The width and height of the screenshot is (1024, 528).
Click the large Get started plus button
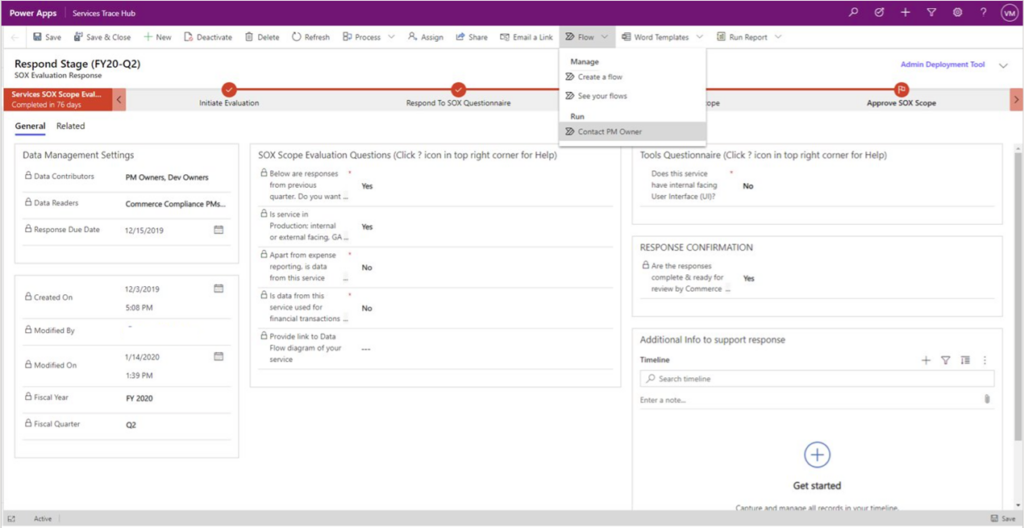point(817,454)
